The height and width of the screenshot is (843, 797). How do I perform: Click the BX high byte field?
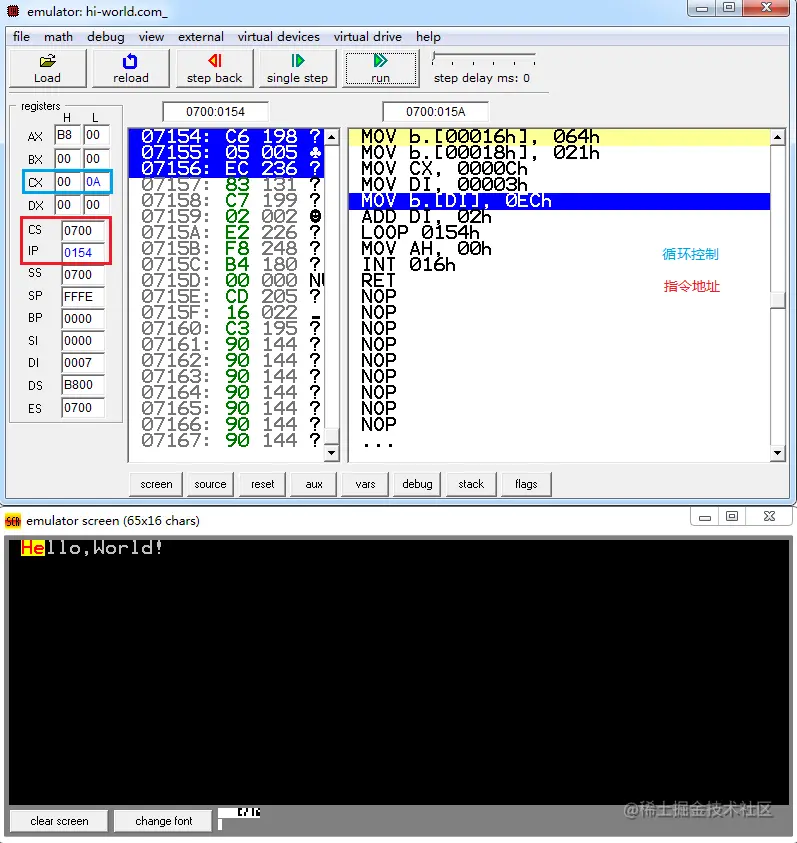tap(67, 159)
